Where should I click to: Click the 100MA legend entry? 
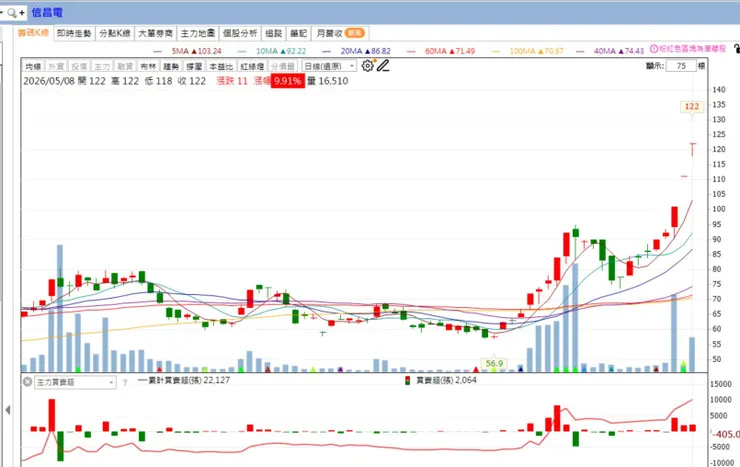(x=528, y=51)
